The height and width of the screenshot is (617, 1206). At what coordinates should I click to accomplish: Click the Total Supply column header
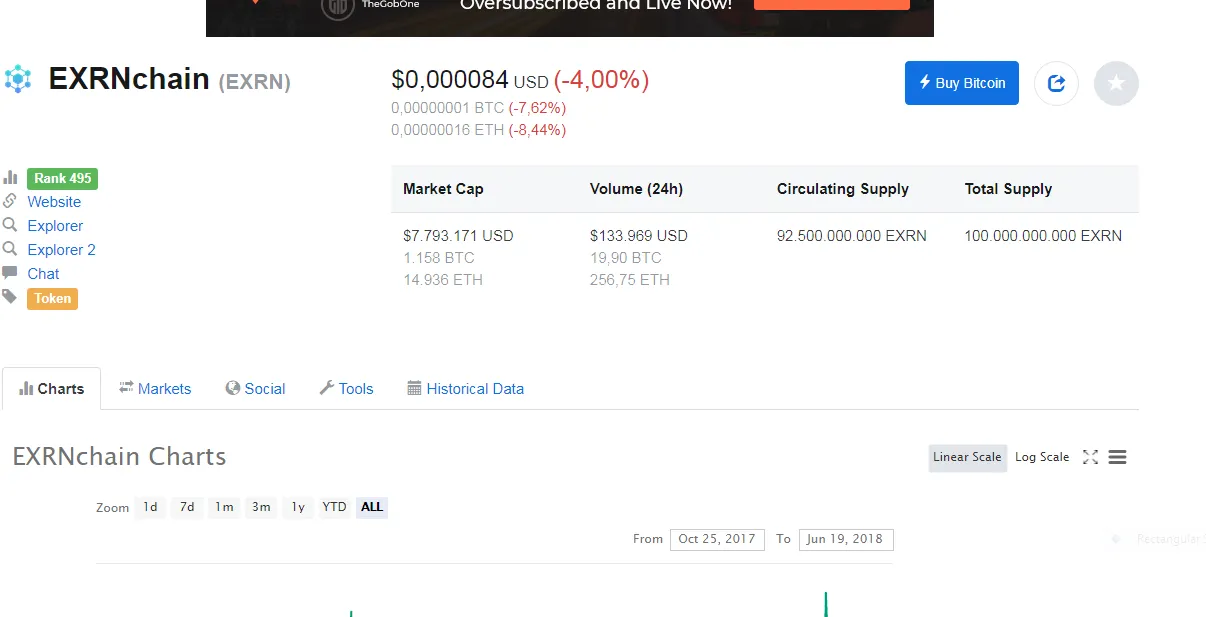1008,189
